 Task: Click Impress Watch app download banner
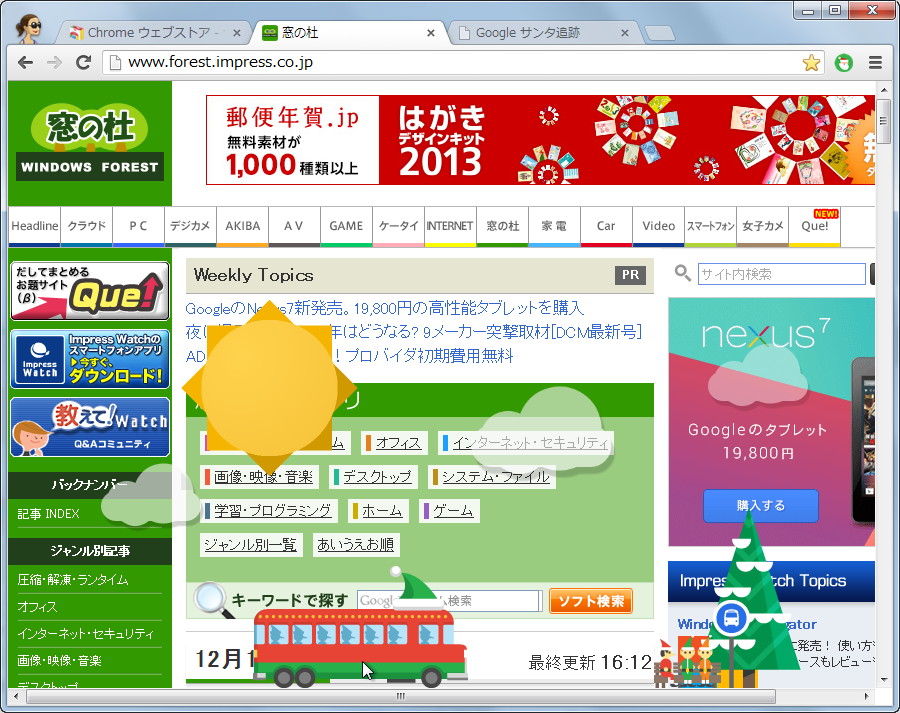90,359
